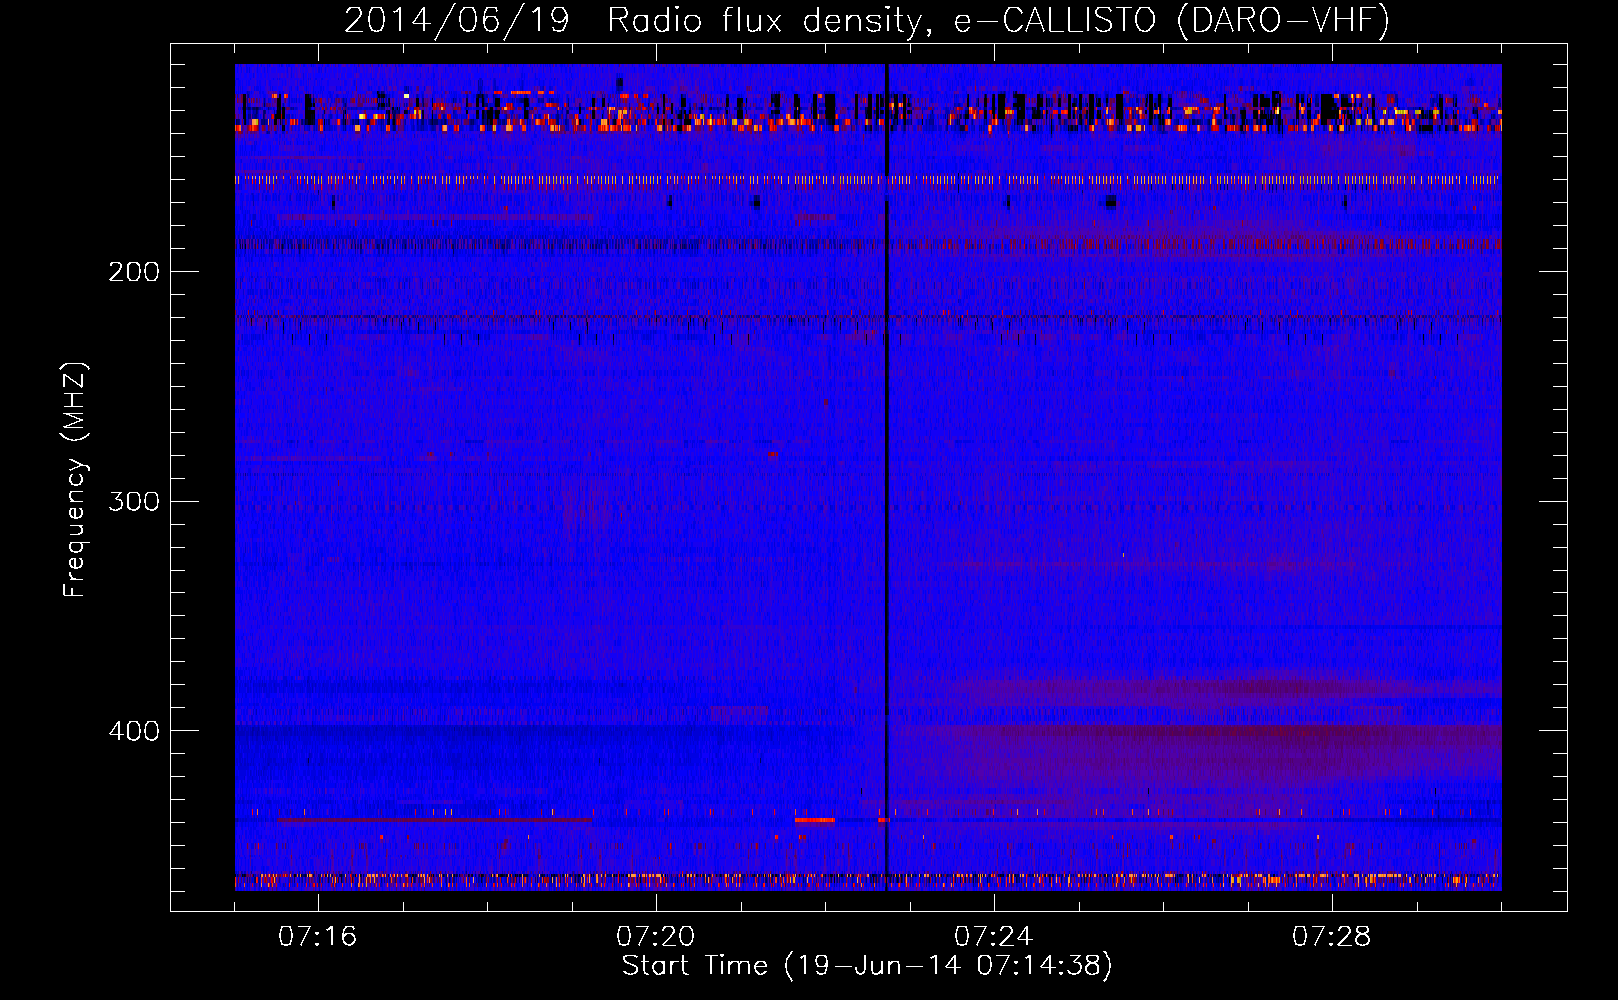The image size is (1618, 1000).
Task: Click the '07:20' time tick label
Action: [655, 937]
